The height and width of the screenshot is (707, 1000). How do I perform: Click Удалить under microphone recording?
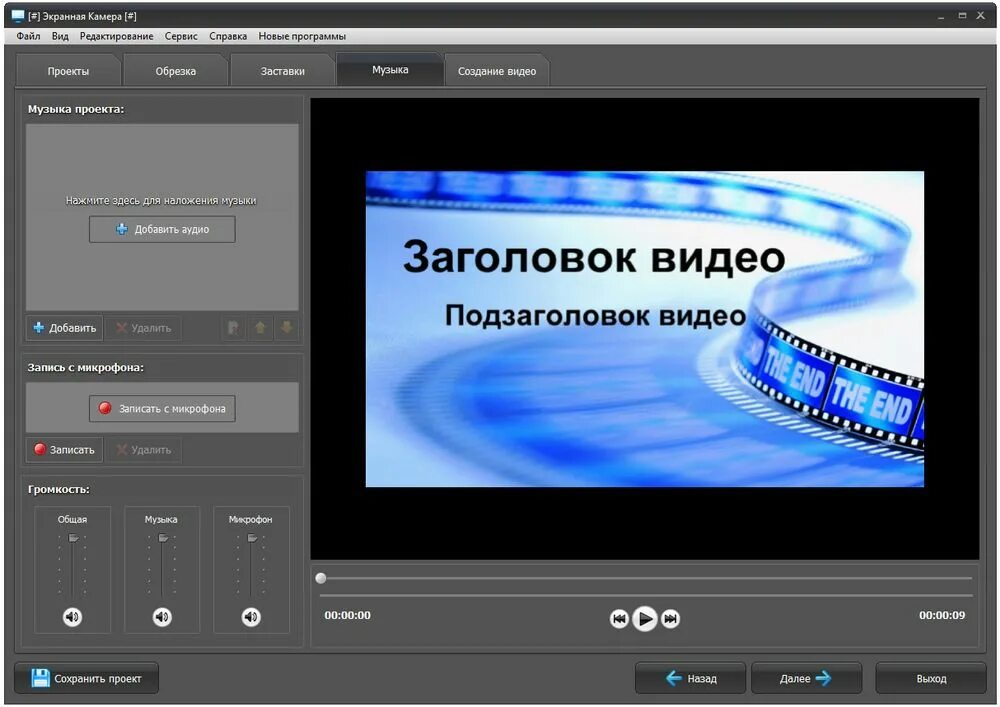click(143, 450)
